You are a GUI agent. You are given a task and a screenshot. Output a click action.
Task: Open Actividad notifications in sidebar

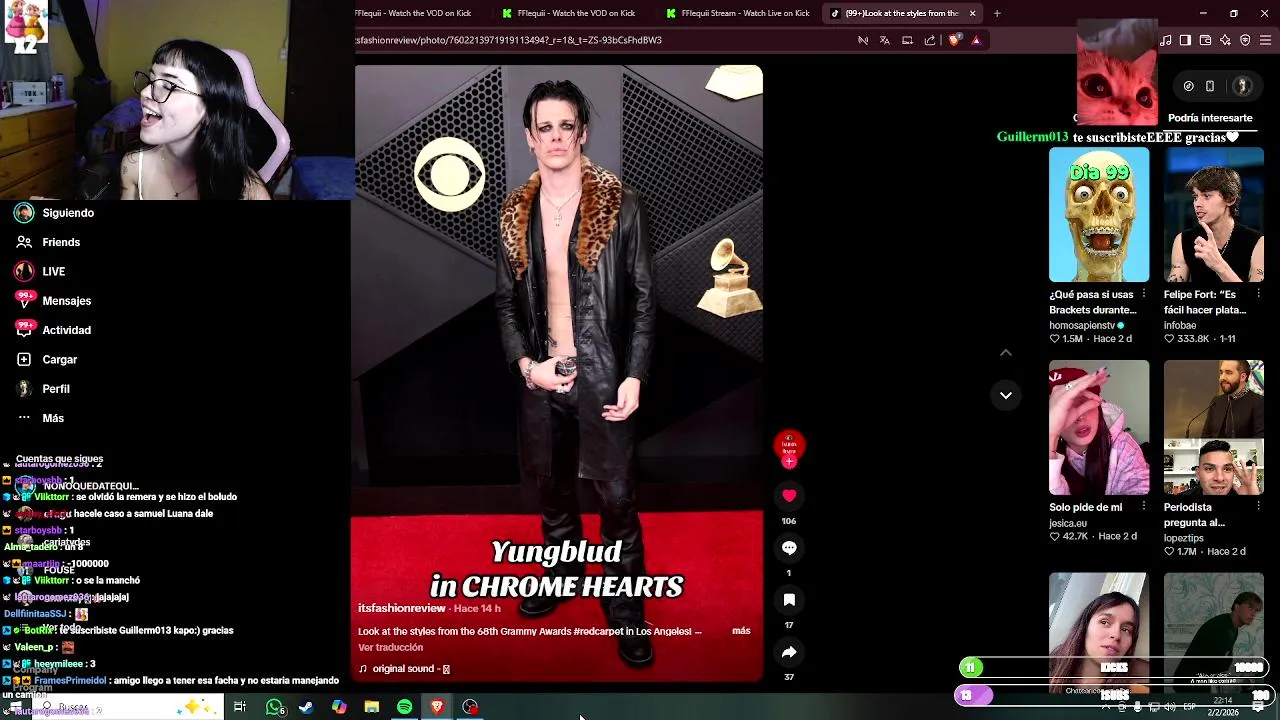click(x=53, y=330)
